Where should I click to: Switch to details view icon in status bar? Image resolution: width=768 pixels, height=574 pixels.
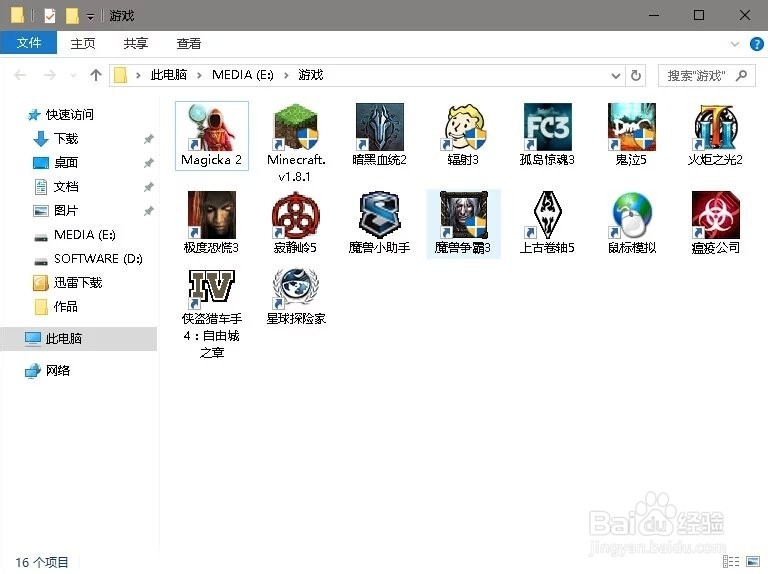pyautogui.click(x=731, y=561)
